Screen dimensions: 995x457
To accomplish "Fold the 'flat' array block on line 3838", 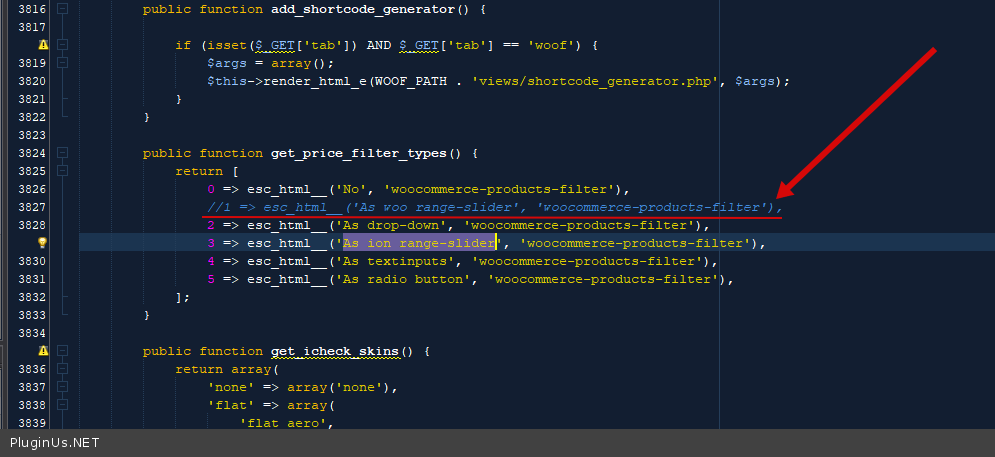I will (63, 405).
